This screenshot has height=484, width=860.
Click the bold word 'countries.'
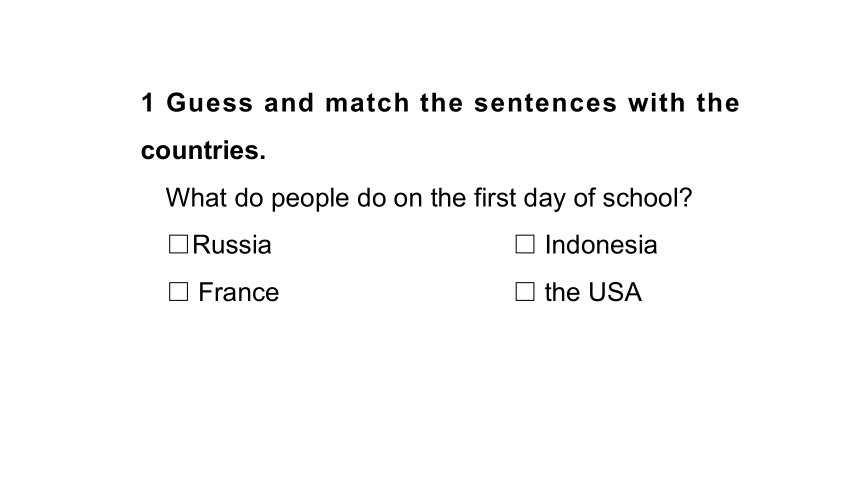203,150
